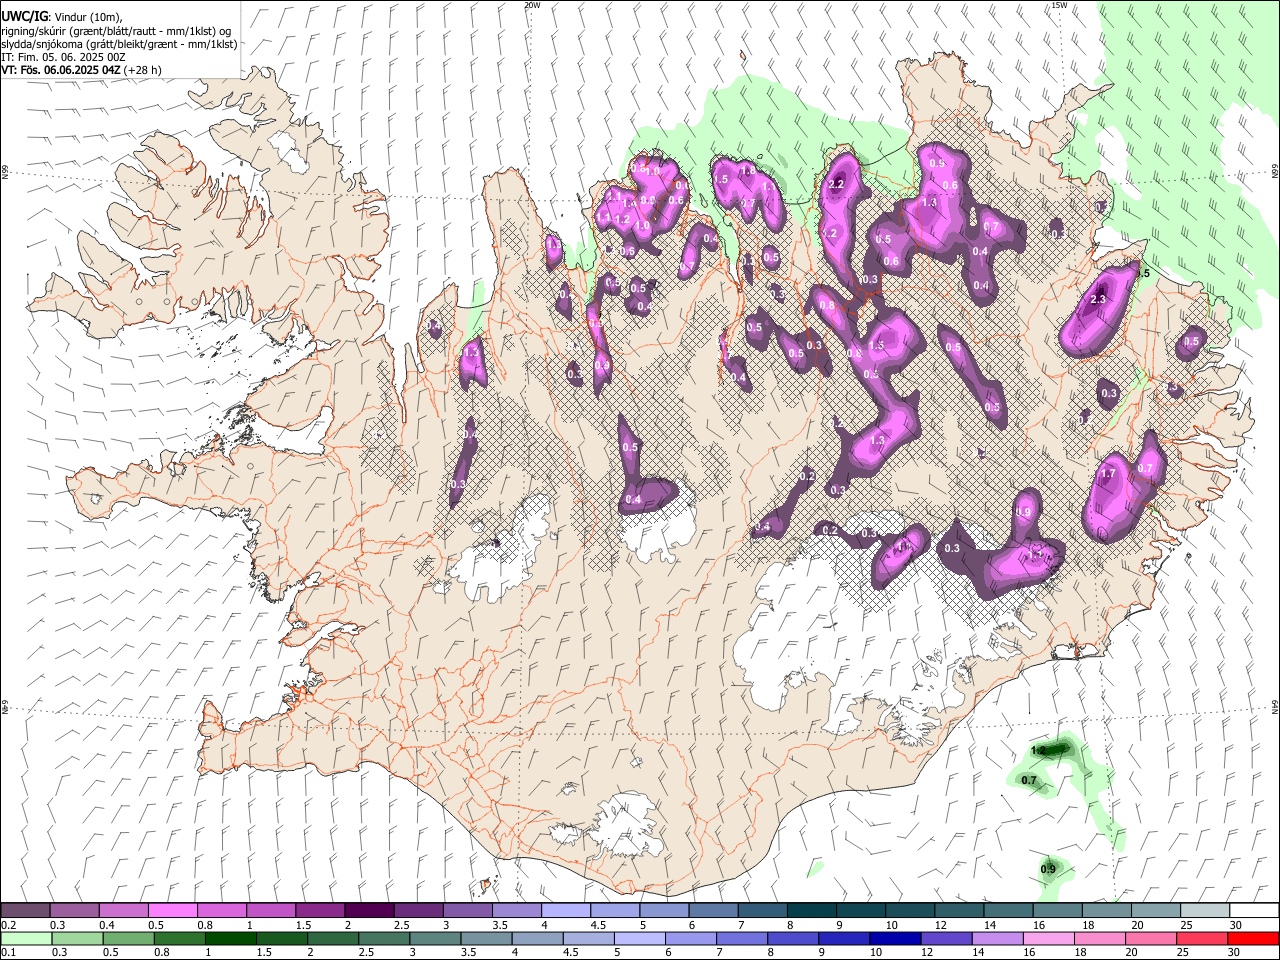Click the "(+28 h)" forecast offset text
The height and width of the screenshot is (960, 1280).
tap(143, 70)
